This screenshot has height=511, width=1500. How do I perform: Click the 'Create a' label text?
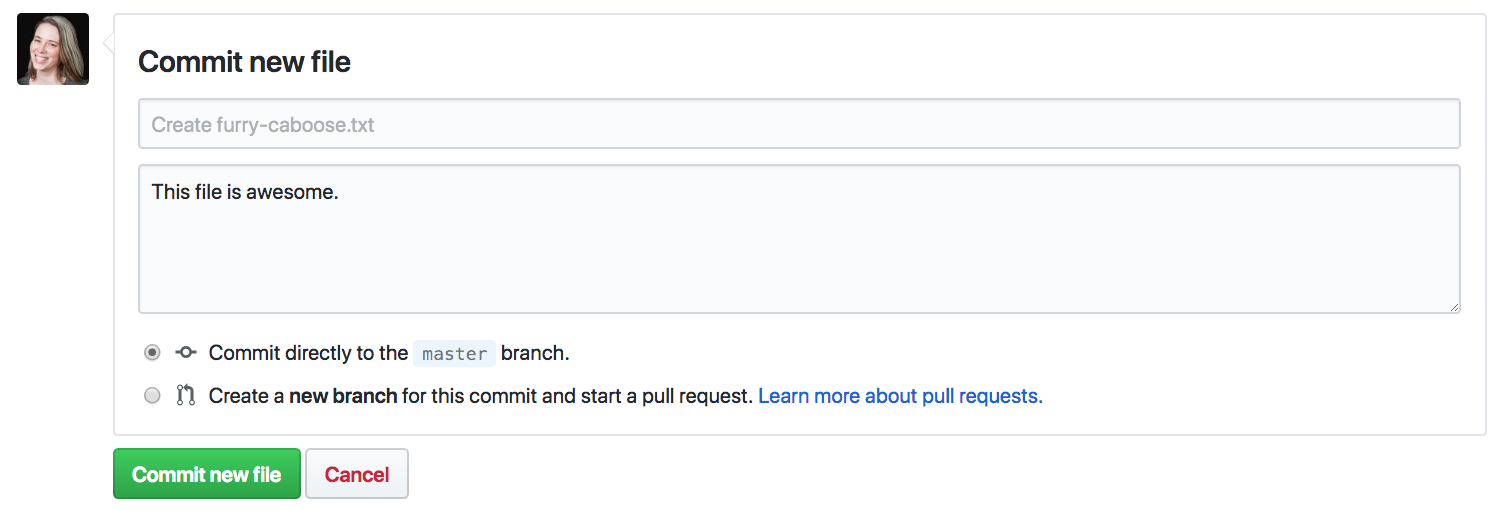click(x=247, y=396)
